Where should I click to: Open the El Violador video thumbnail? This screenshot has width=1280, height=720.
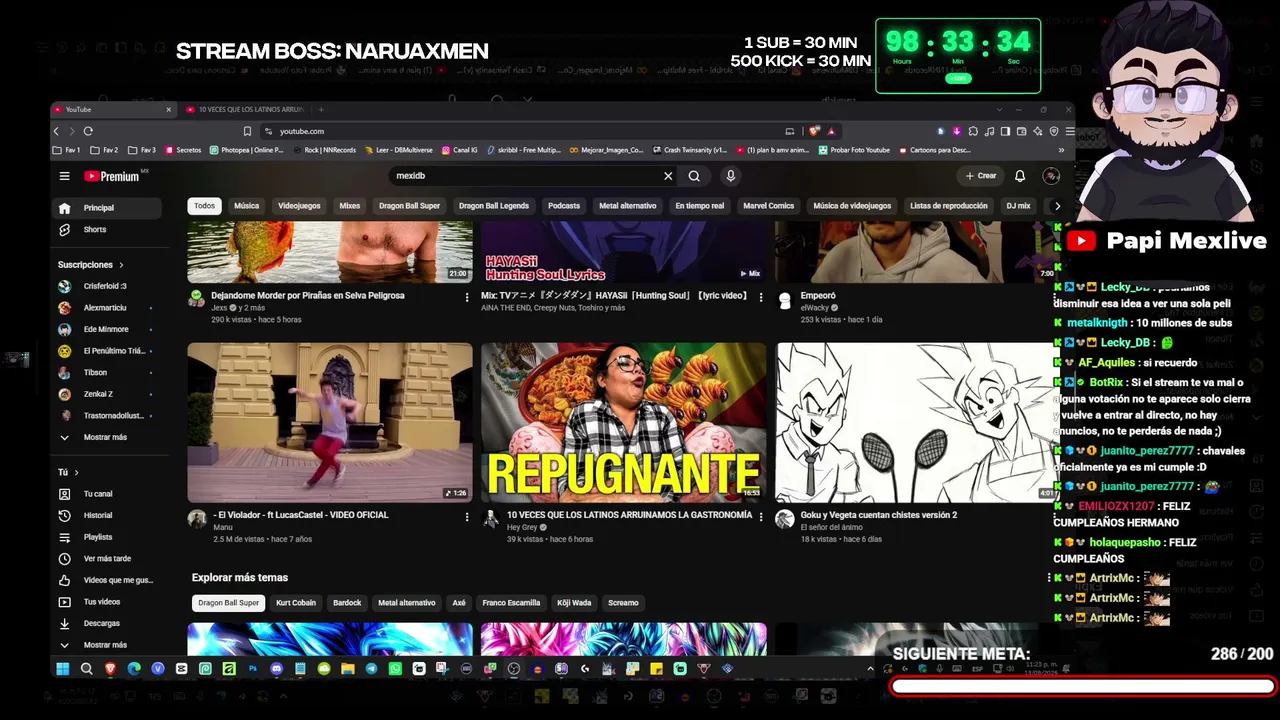330,422
